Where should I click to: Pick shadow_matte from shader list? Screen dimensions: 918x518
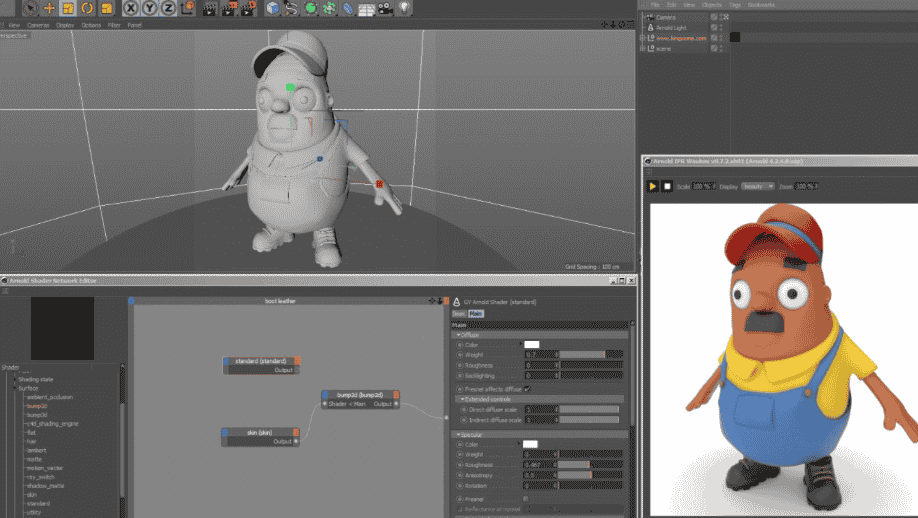[x=46, y=486]
